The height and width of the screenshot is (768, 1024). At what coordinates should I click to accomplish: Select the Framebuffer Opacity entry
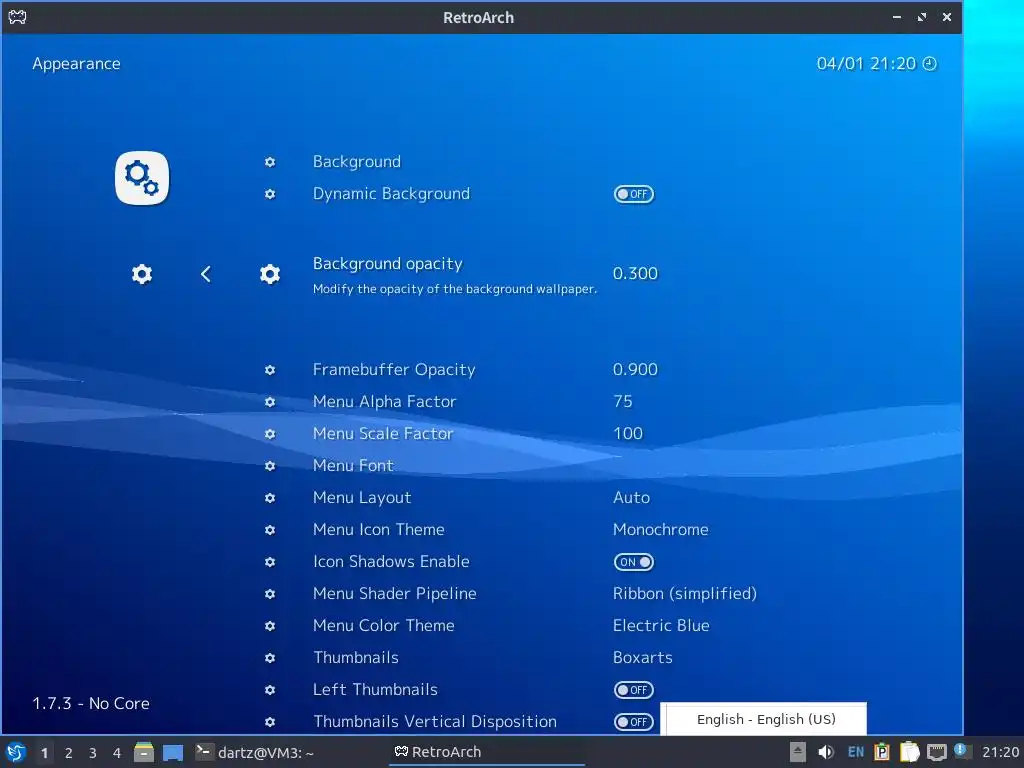[x=394, y=370]
